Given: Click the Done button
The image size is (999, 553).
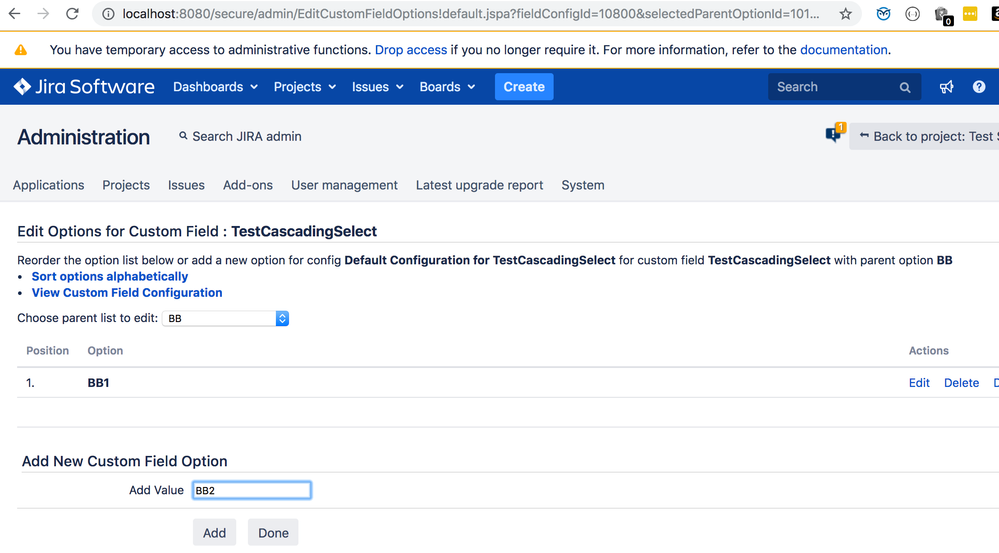Looking at the screenshot, I should pyautogui.click(x=273, y=533).
